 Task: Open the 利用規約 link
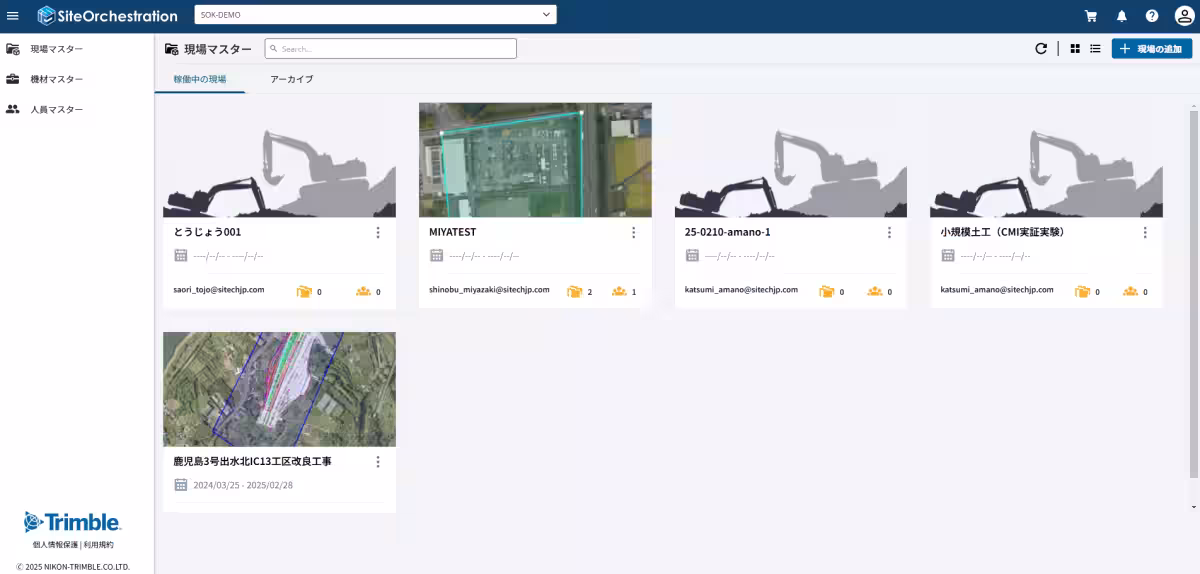[99, 545]
